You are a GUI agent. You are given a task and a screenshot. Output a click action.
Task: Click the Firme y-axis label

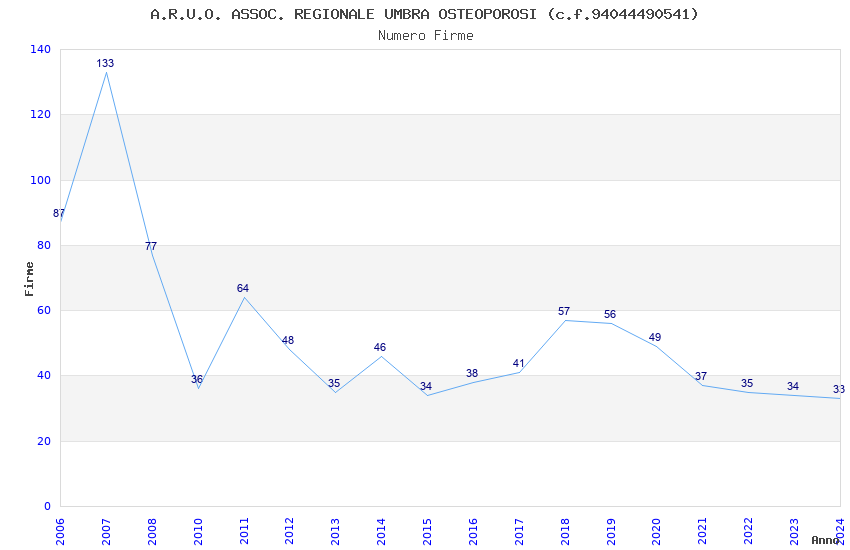[x=29, y=279]
